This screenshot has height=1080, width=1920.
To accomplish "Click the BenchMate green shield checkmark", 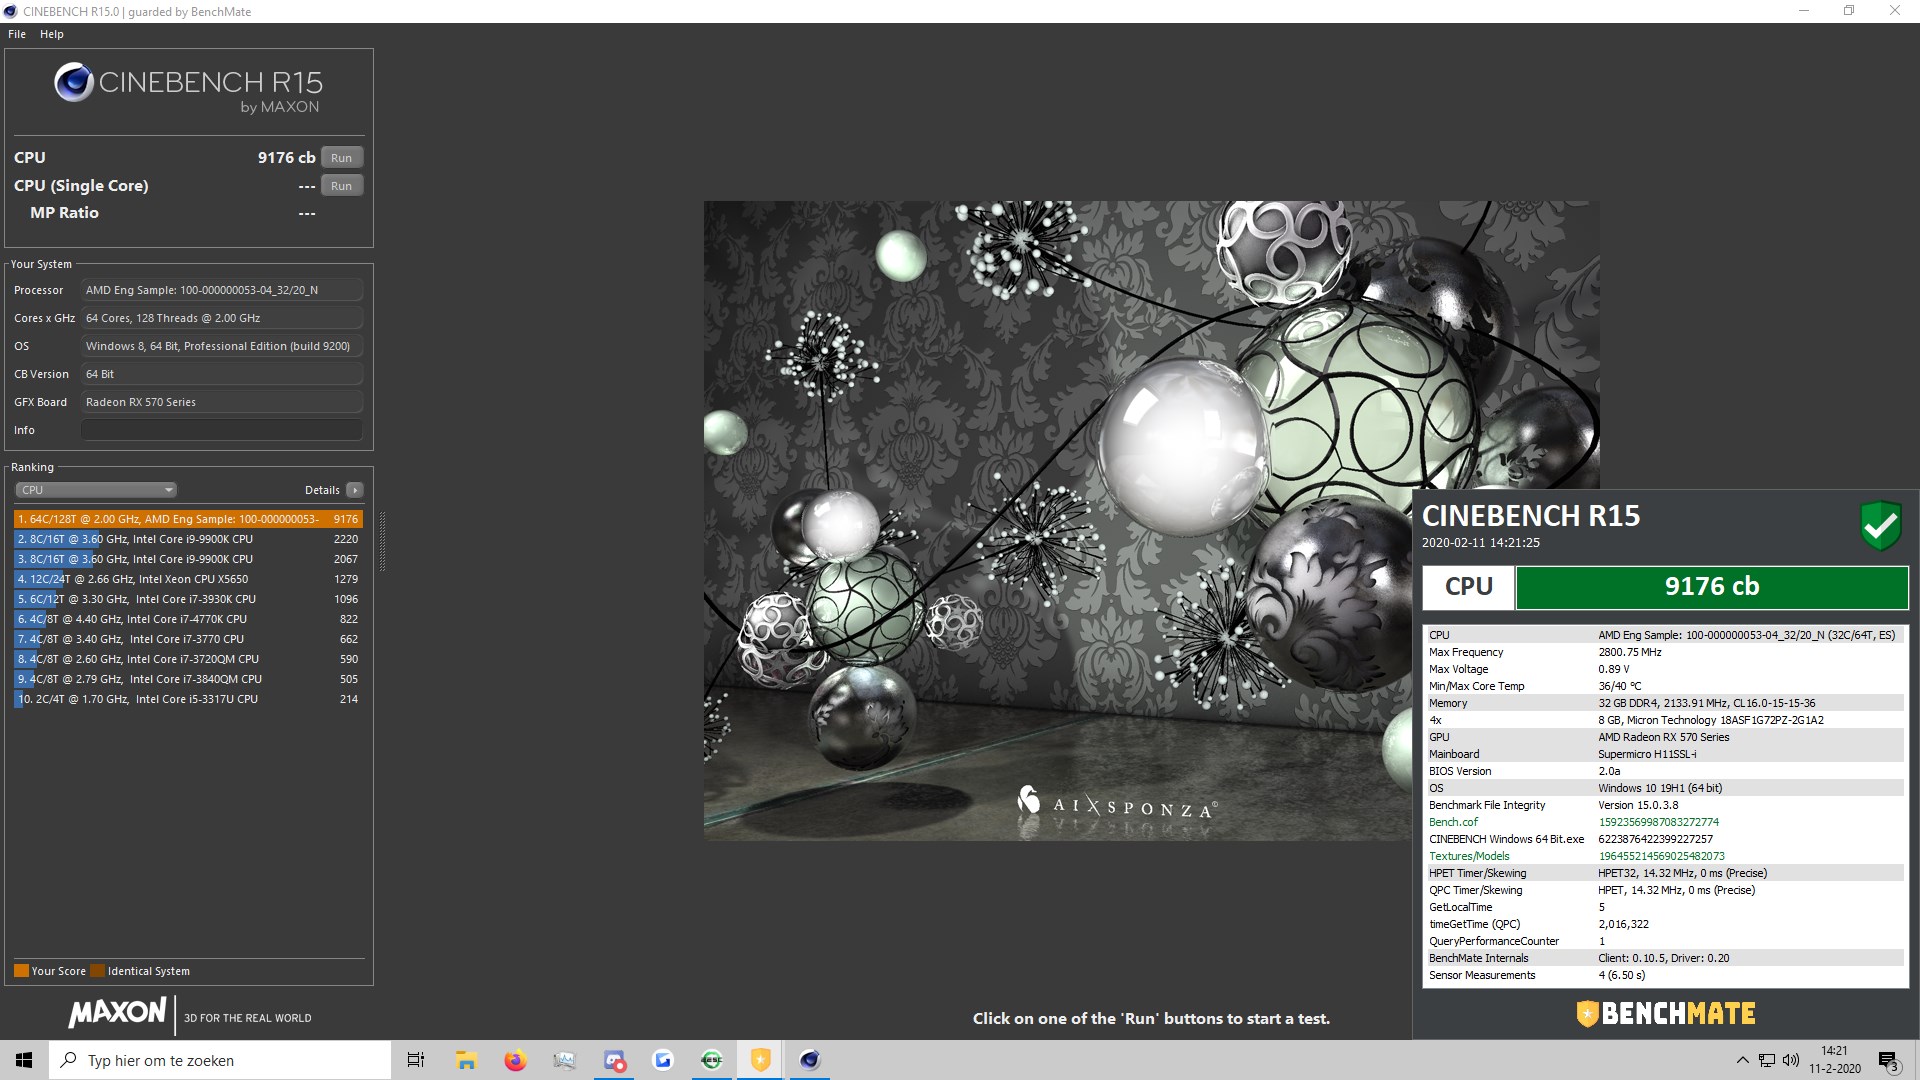I will click(x=1880, y=525).
